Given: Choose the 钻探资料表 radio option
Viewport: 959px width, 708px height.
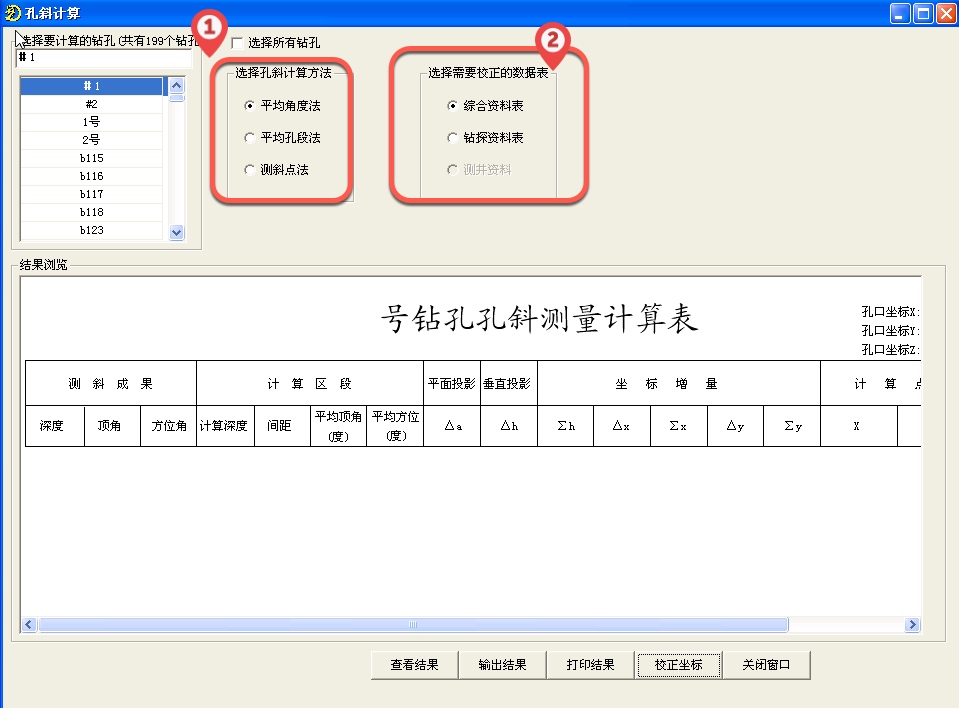Looking at the screenshot, I should click(453, 138).
